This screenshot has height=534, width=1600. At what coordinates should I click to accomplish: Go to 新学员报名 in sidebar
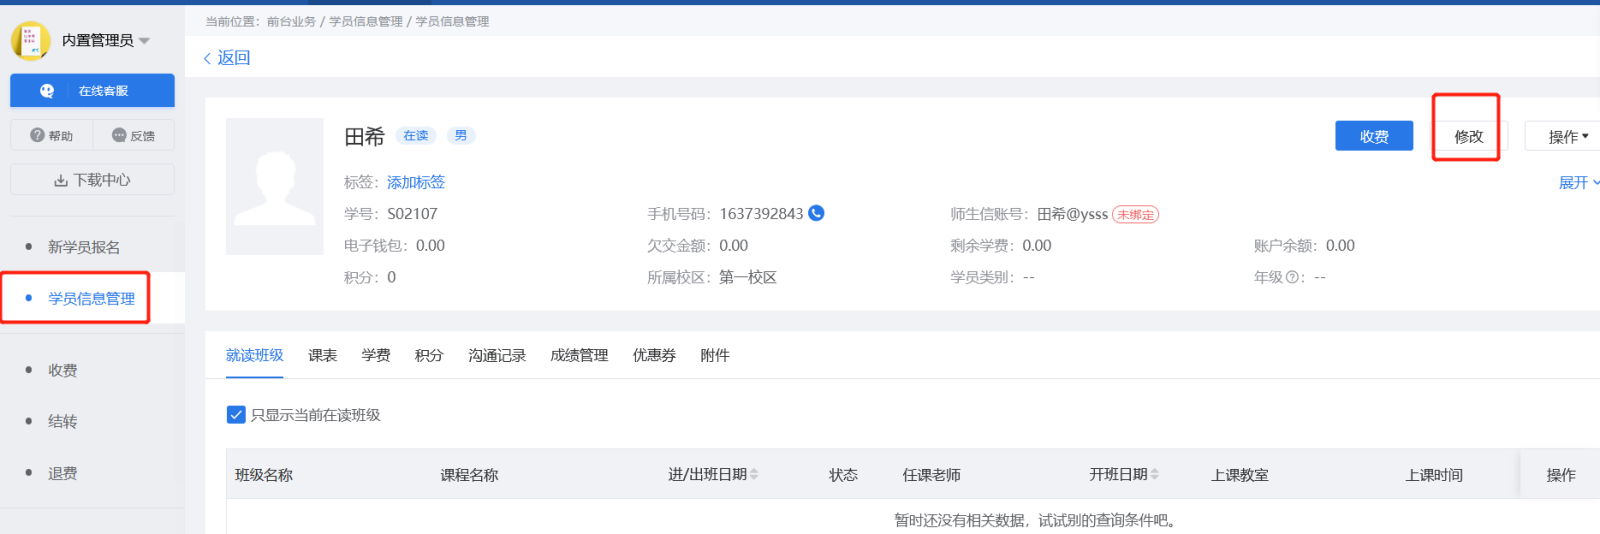[84, 247]
